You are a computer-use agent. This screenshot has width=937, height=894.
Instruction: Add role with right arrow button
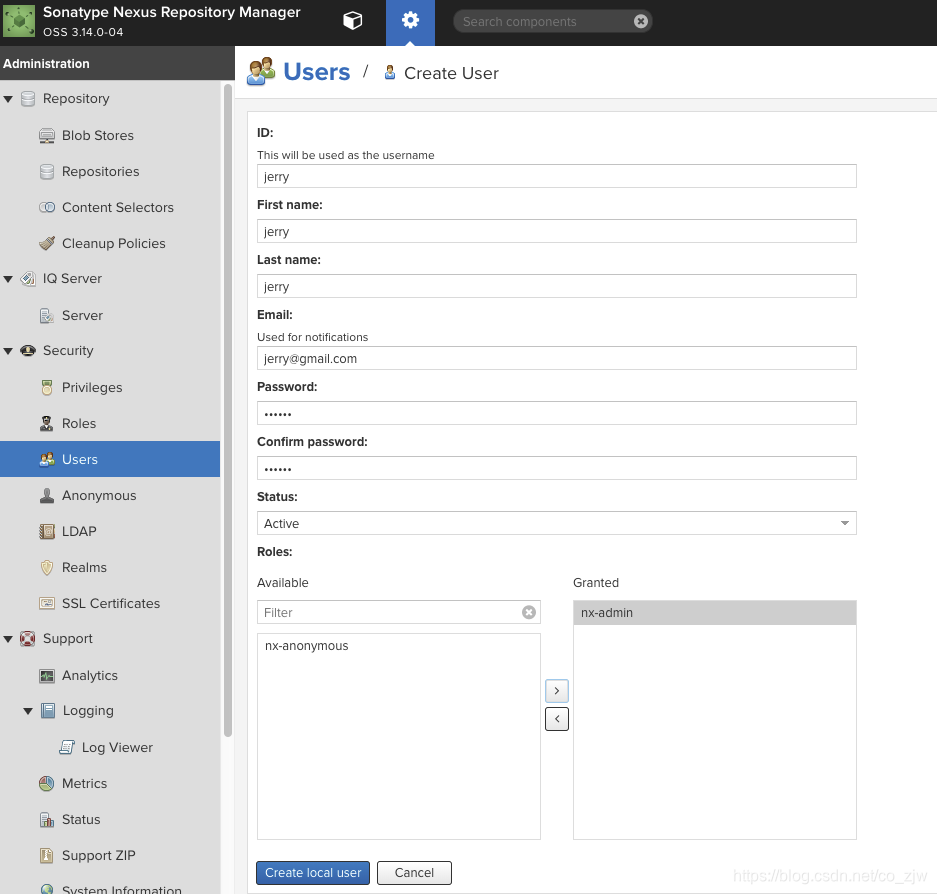pyautogui.click(x=556, y=691)
